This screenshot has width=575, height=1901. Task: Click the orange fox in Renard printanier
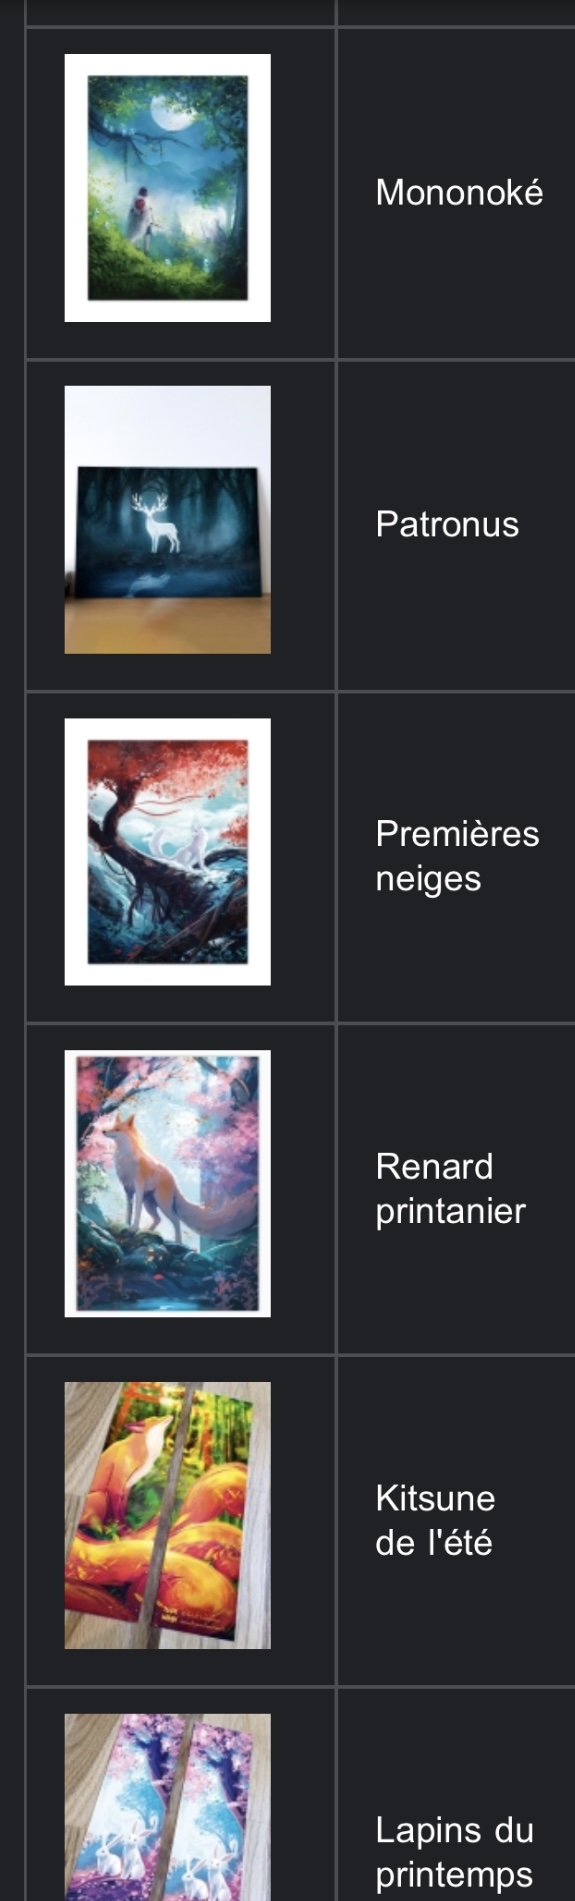[x=160, y=1180]
